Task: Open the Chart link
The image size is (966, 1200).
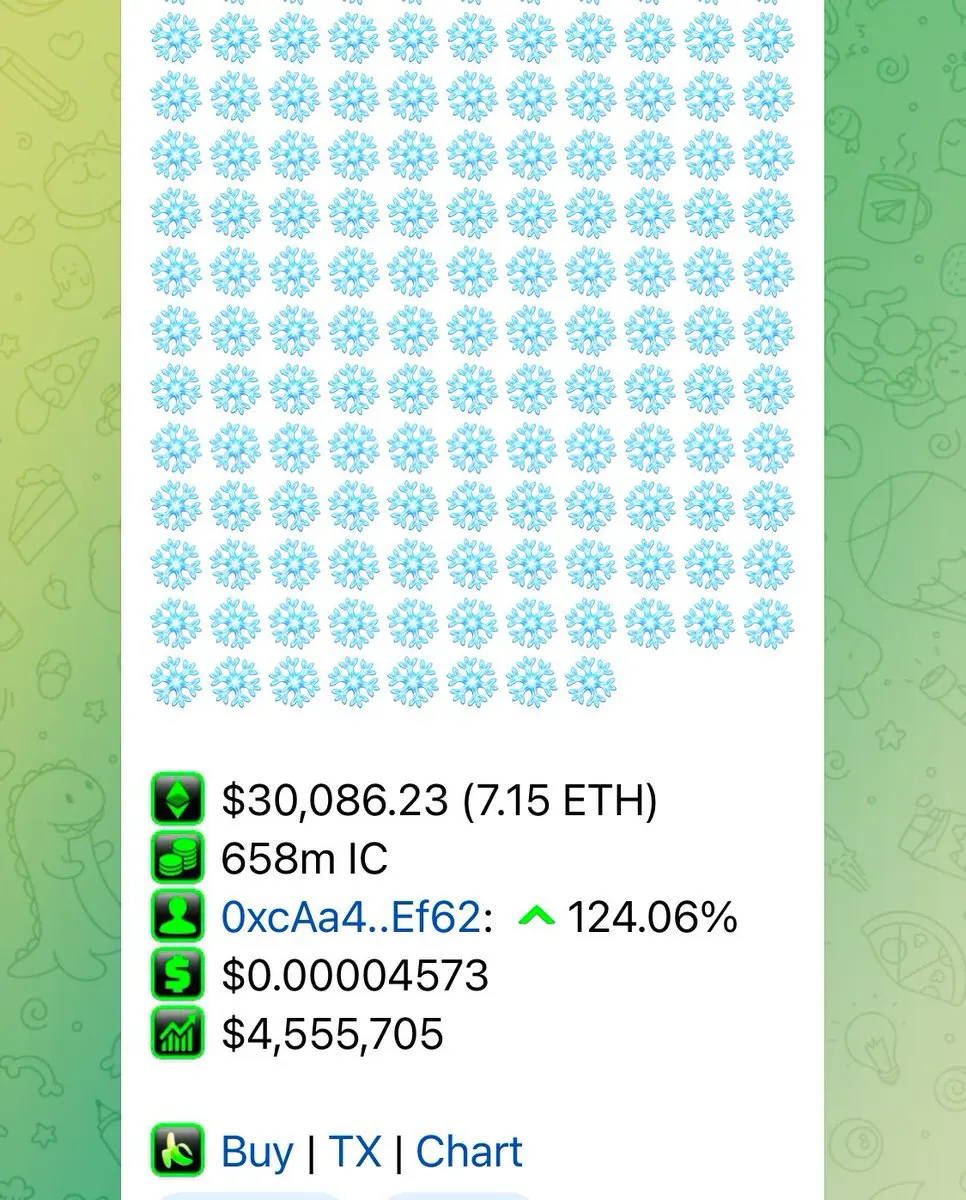Action: click(x=469, y=1152)
